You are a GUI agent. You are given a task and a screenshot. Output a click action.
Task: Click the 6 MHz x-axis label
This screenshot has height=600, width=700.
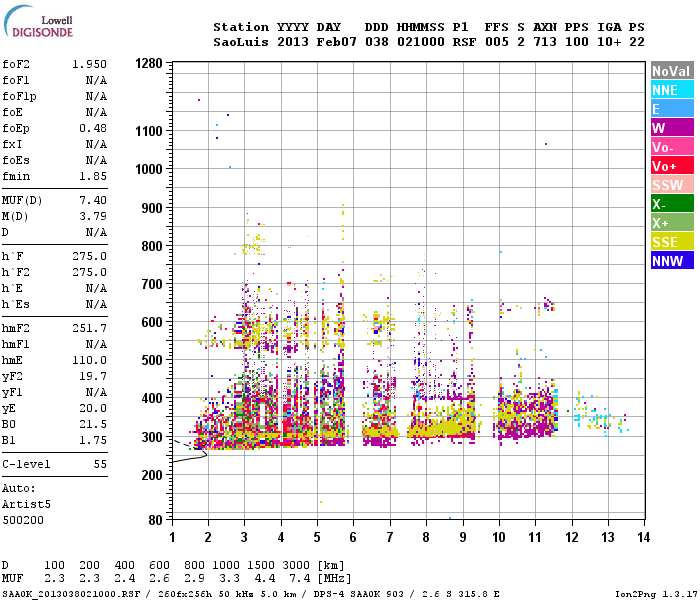coord(353,537)
